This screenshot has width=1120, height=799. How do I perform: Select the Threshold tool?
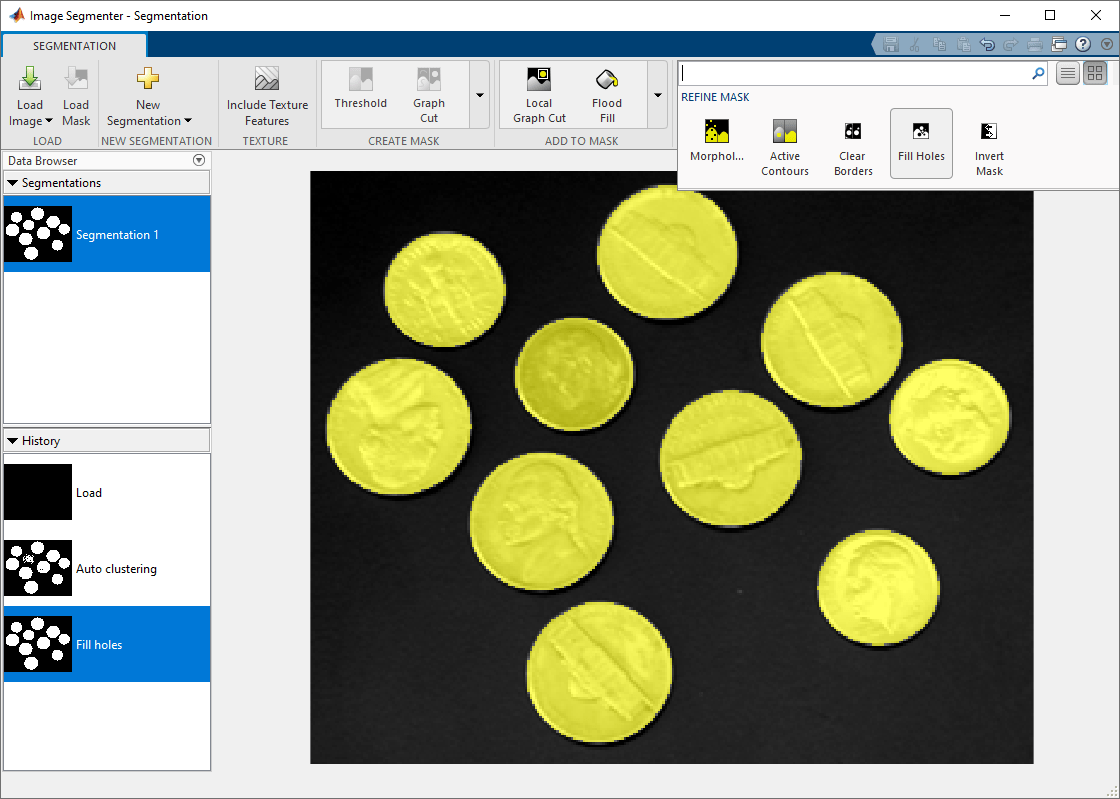[x=361, y=89]
